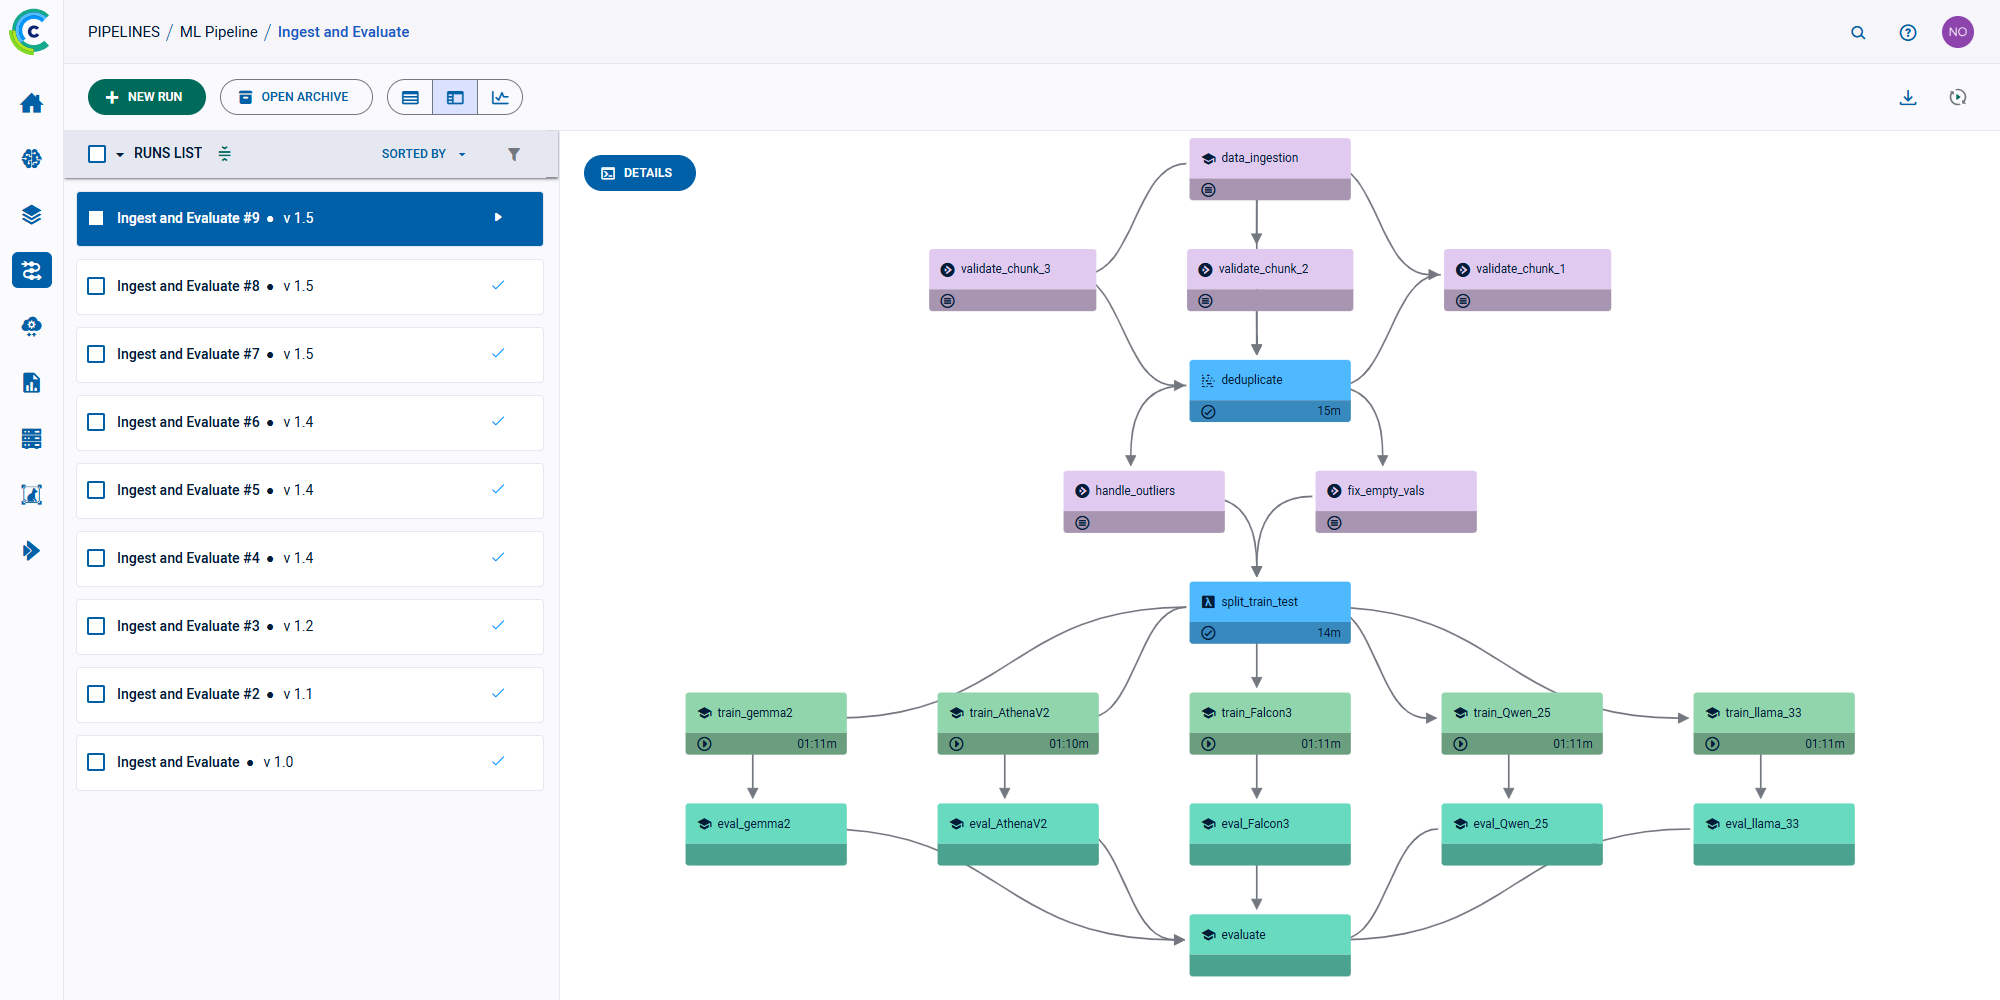
Task: Open the Dashboard home icon in sidebar
Action: [31, 103]
